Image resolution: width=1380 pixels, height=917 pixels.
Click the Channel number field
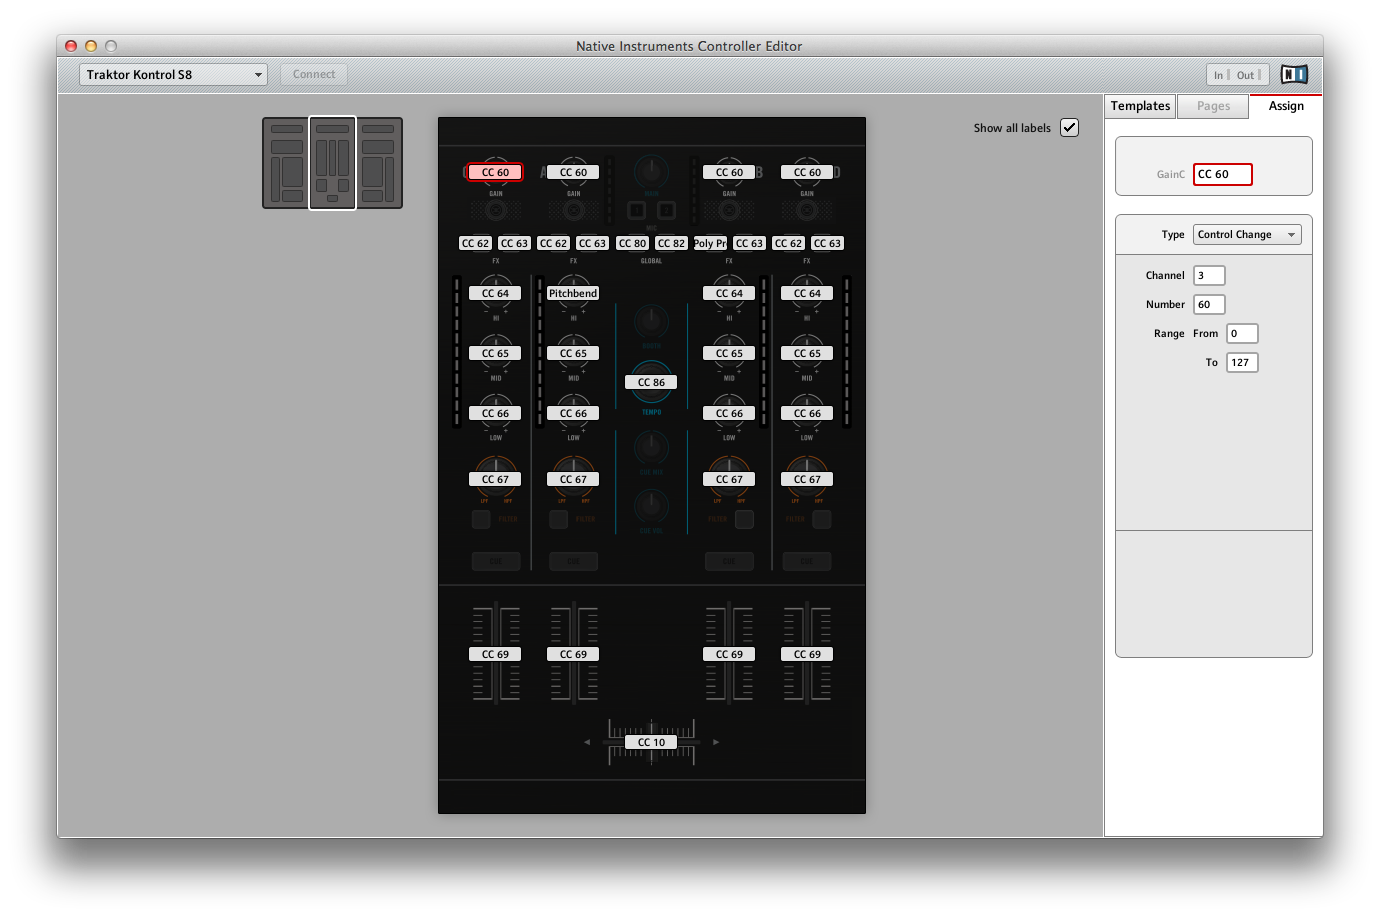[x=1209, y=275]
